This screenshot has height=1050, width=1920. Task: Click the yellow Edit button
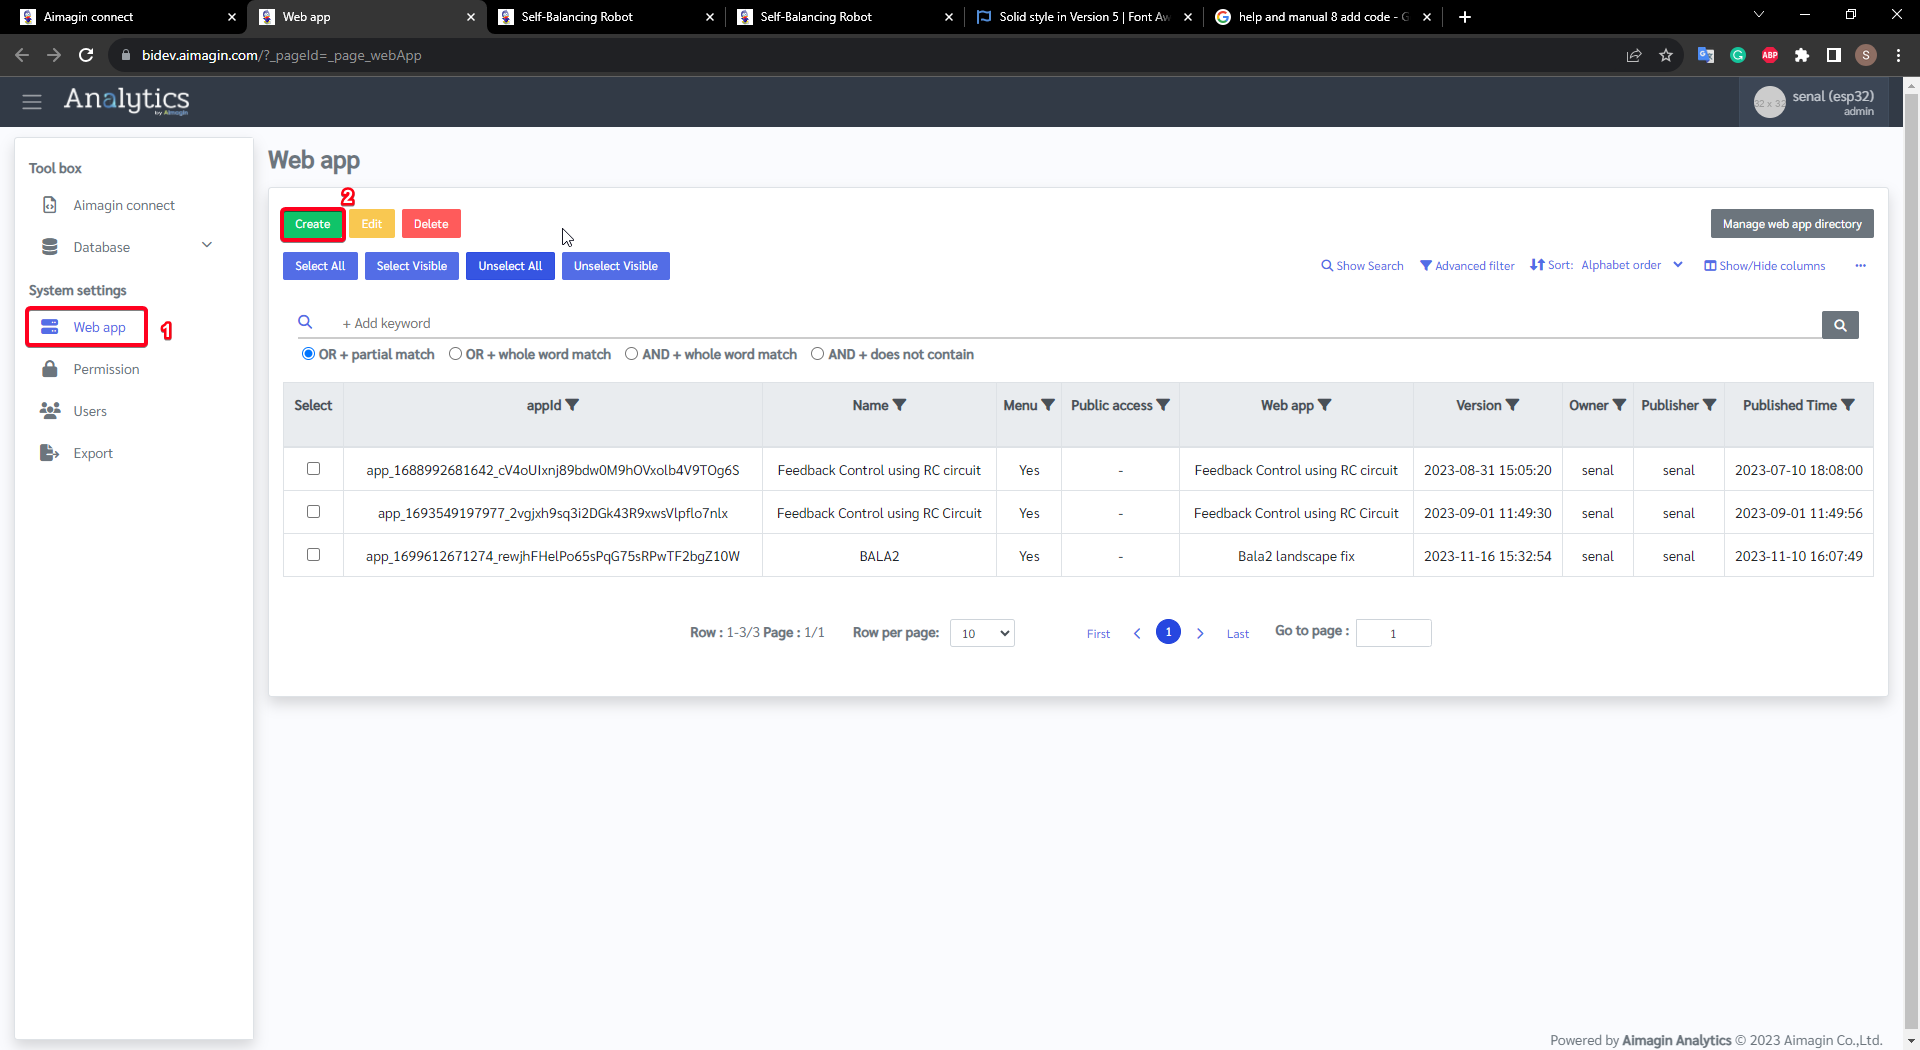(x=372, y=224)
